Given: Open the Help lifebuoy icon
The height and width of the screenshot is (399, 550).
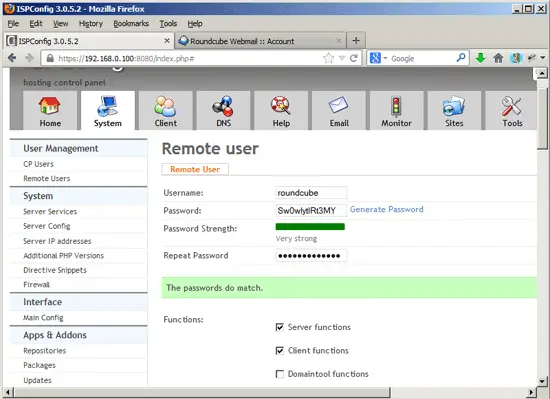Looking at the screenshot, I should point(281,107).
